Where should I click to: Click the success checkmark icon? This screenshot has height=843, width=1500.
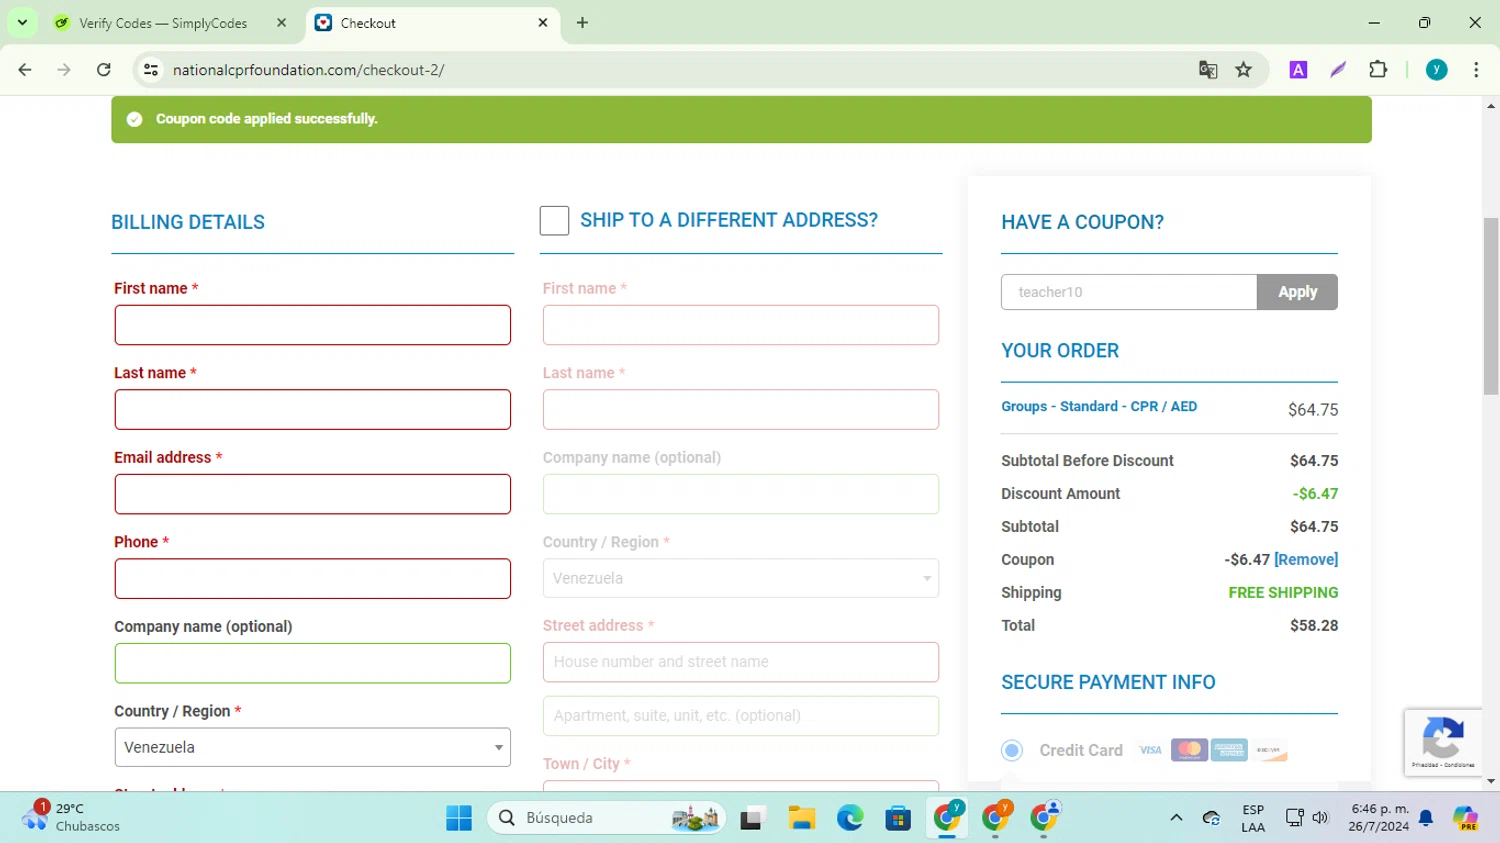point(135,119)
